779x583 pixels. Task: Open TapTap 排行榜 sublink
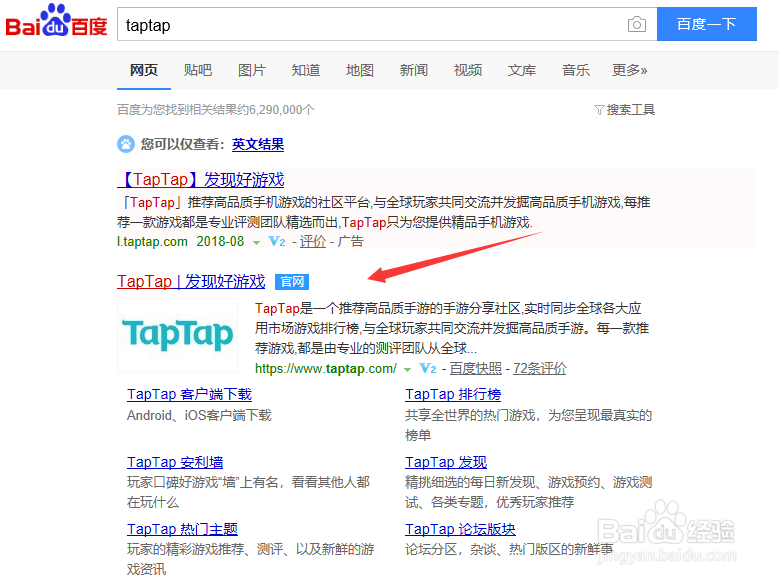click(x=453, y=394)
